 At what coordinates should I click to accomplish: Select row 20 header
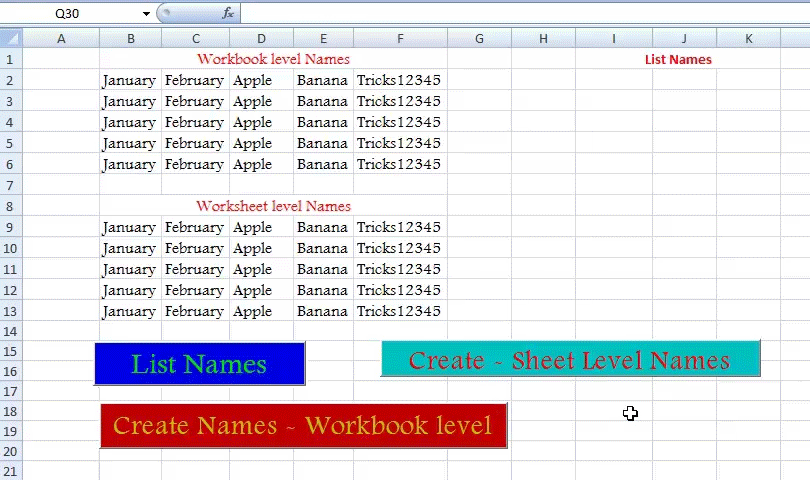click(11, 451)
